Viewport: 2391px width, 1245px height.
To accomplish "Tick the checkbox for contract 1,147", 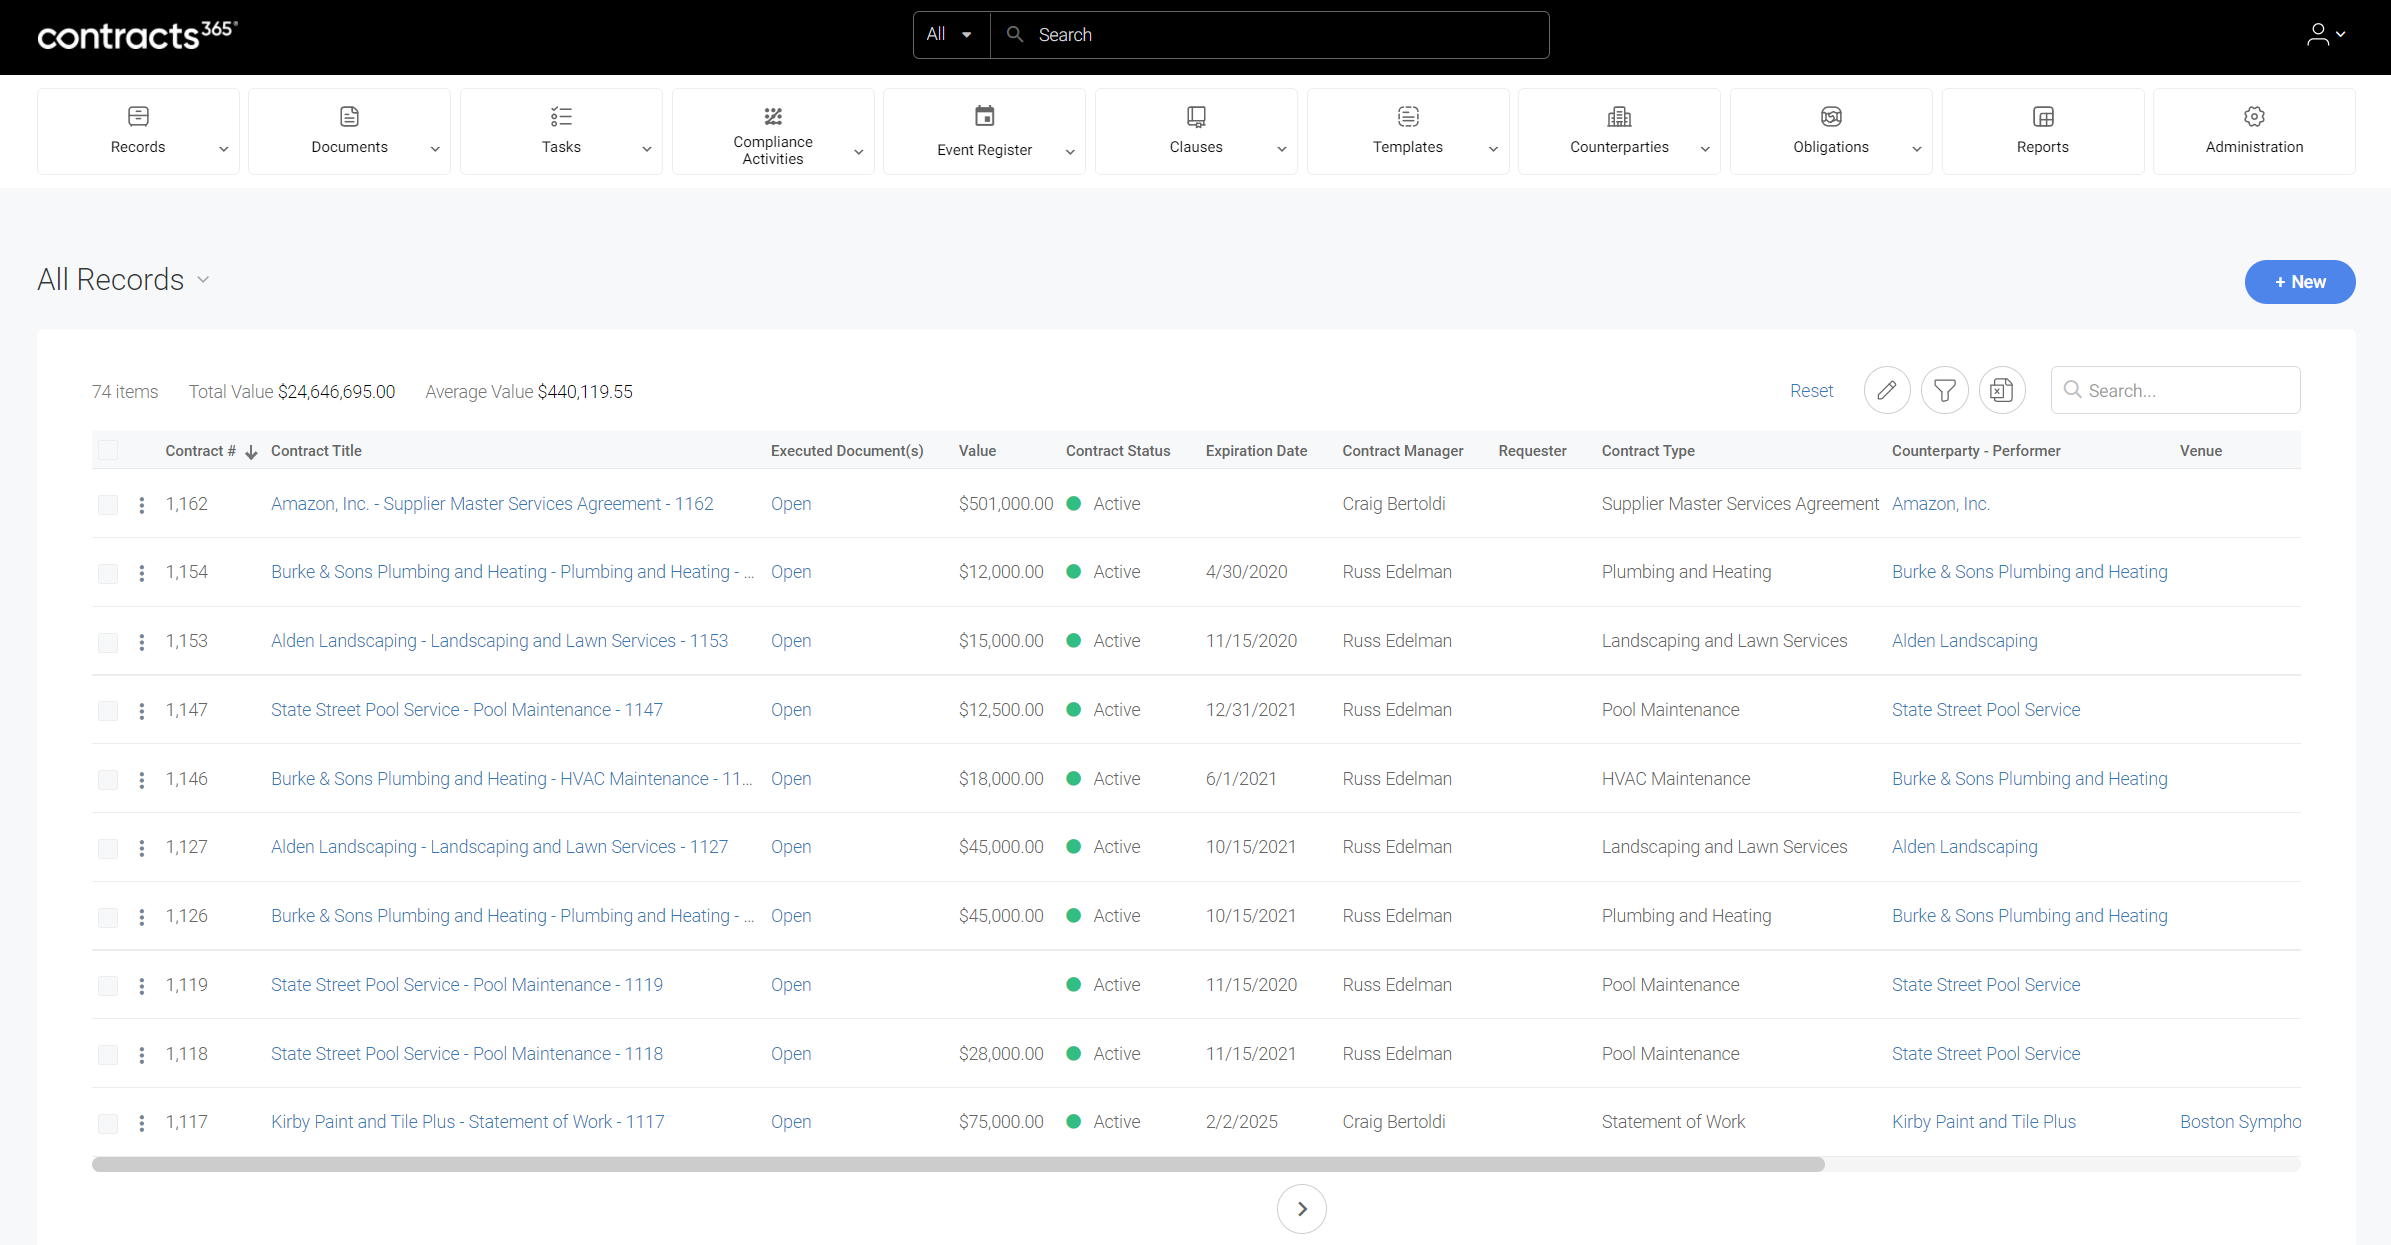I will [x=108, y=711].
